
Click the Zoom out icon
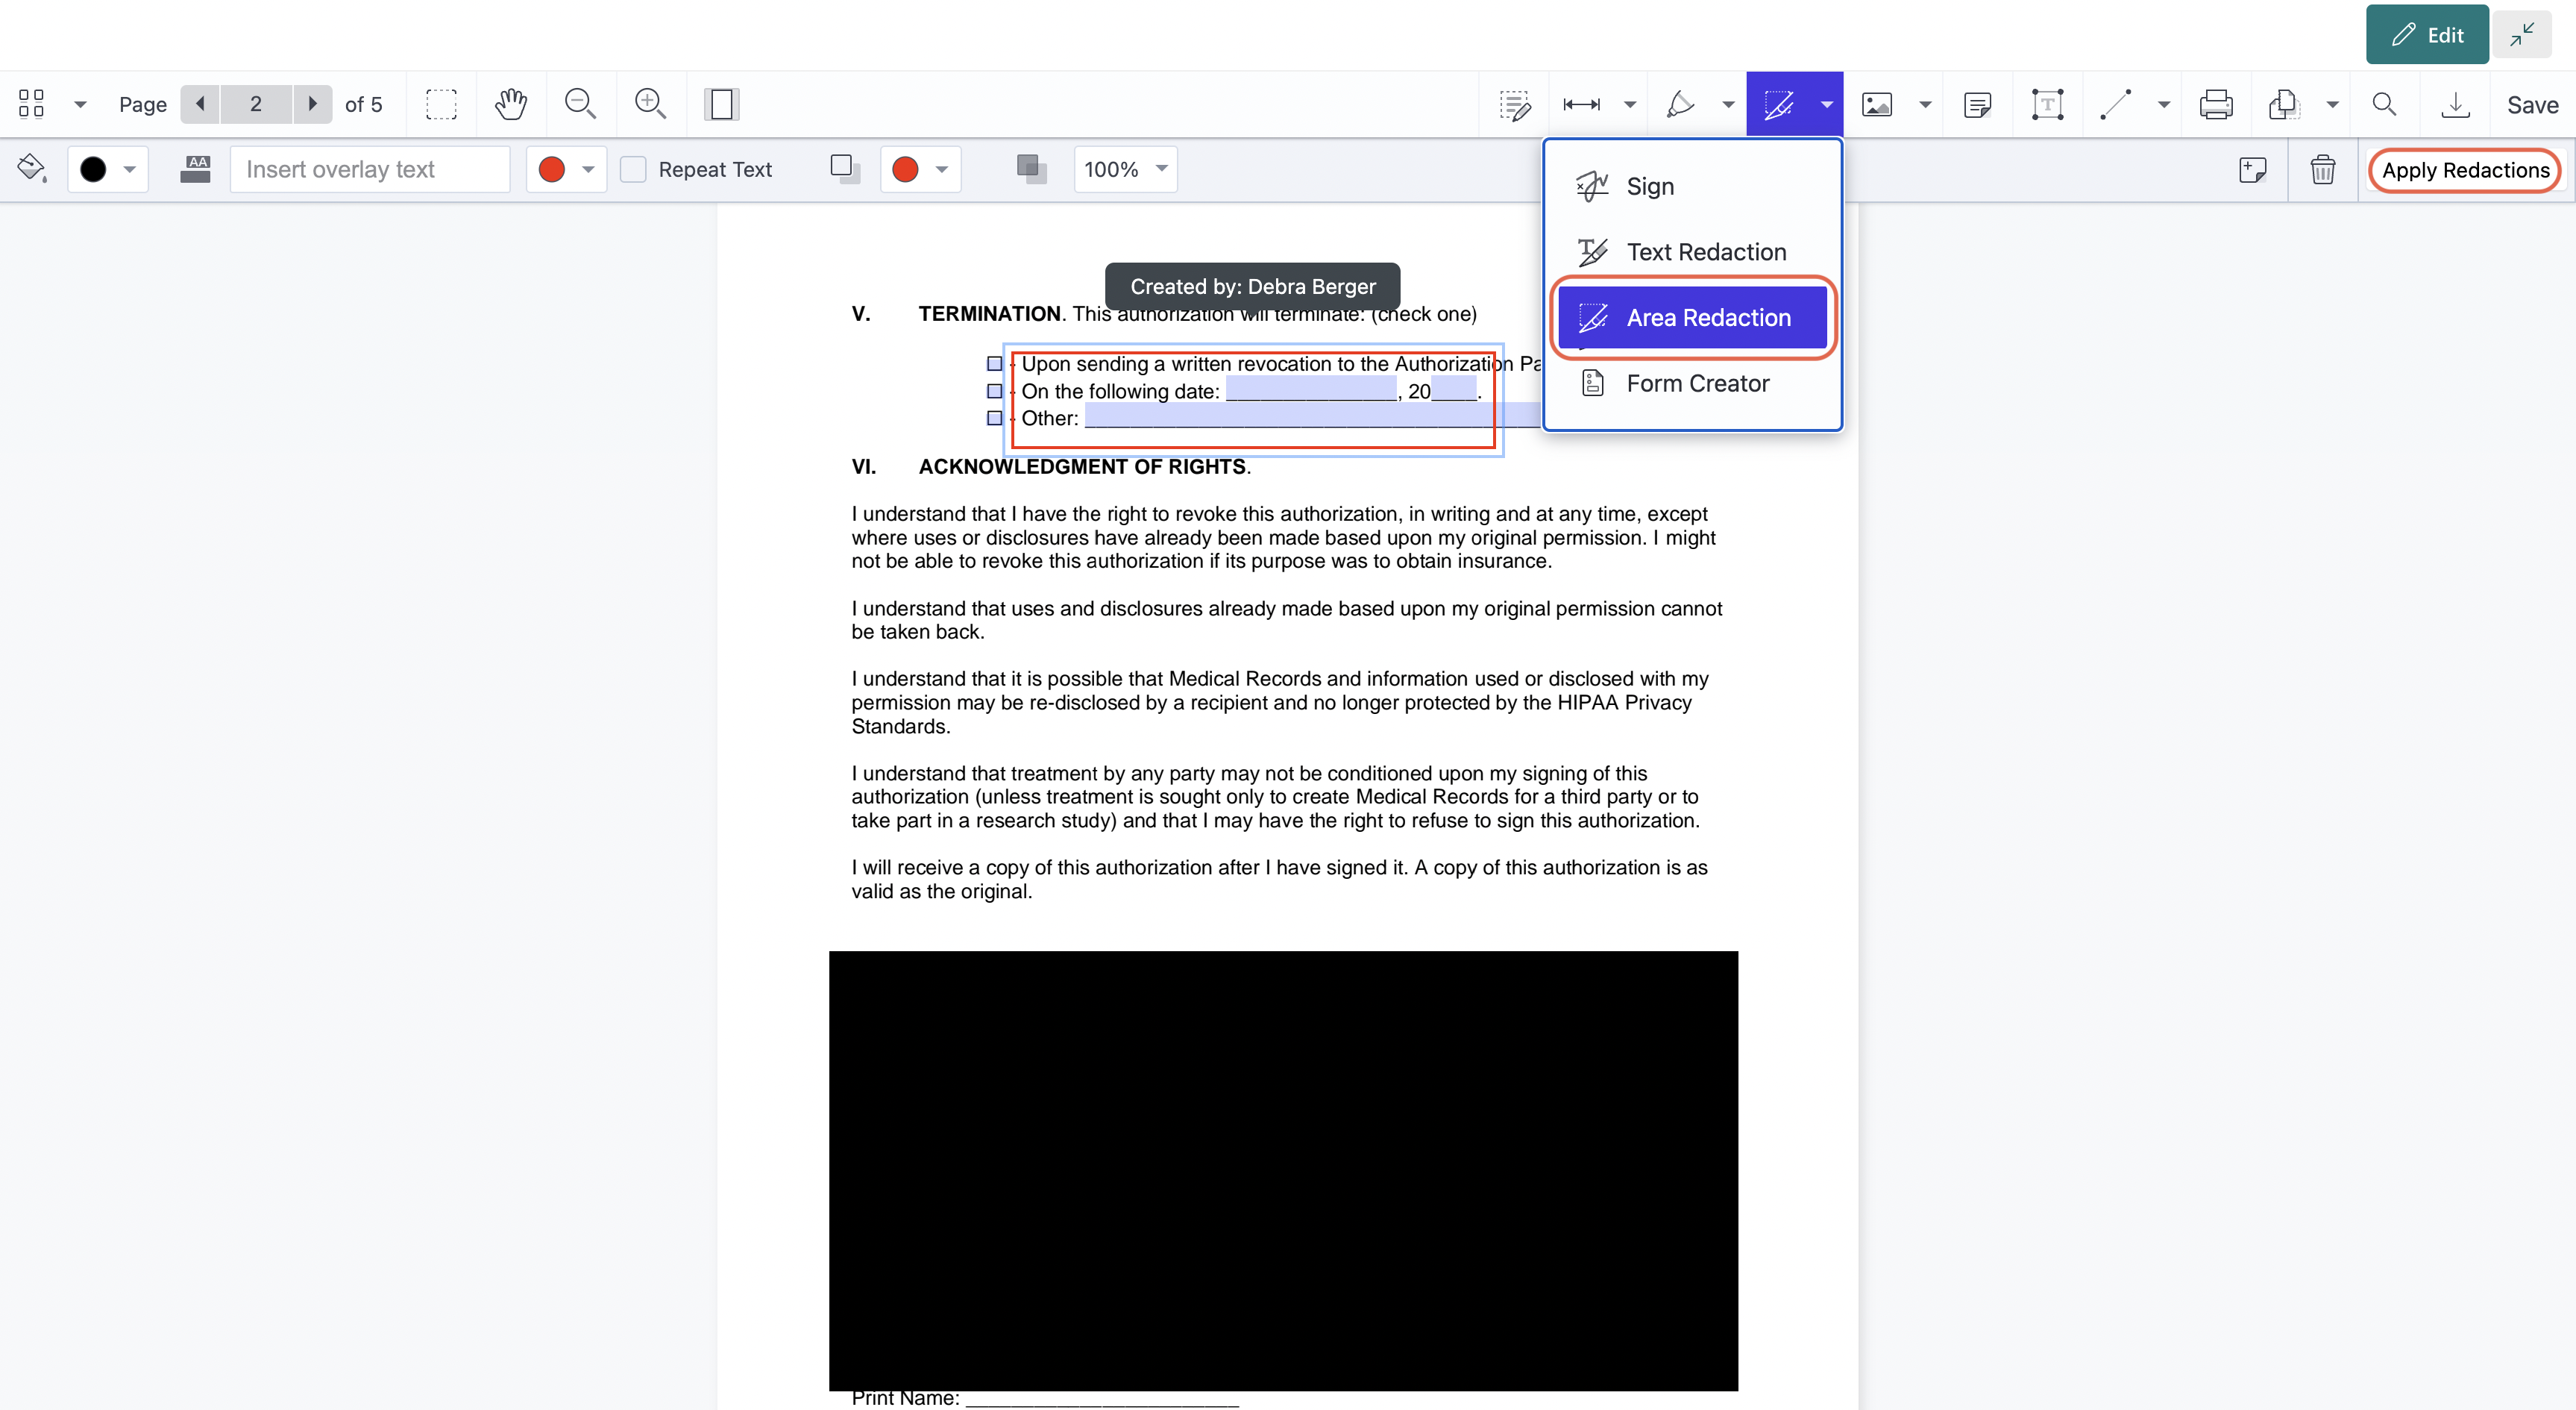(580, 103)
